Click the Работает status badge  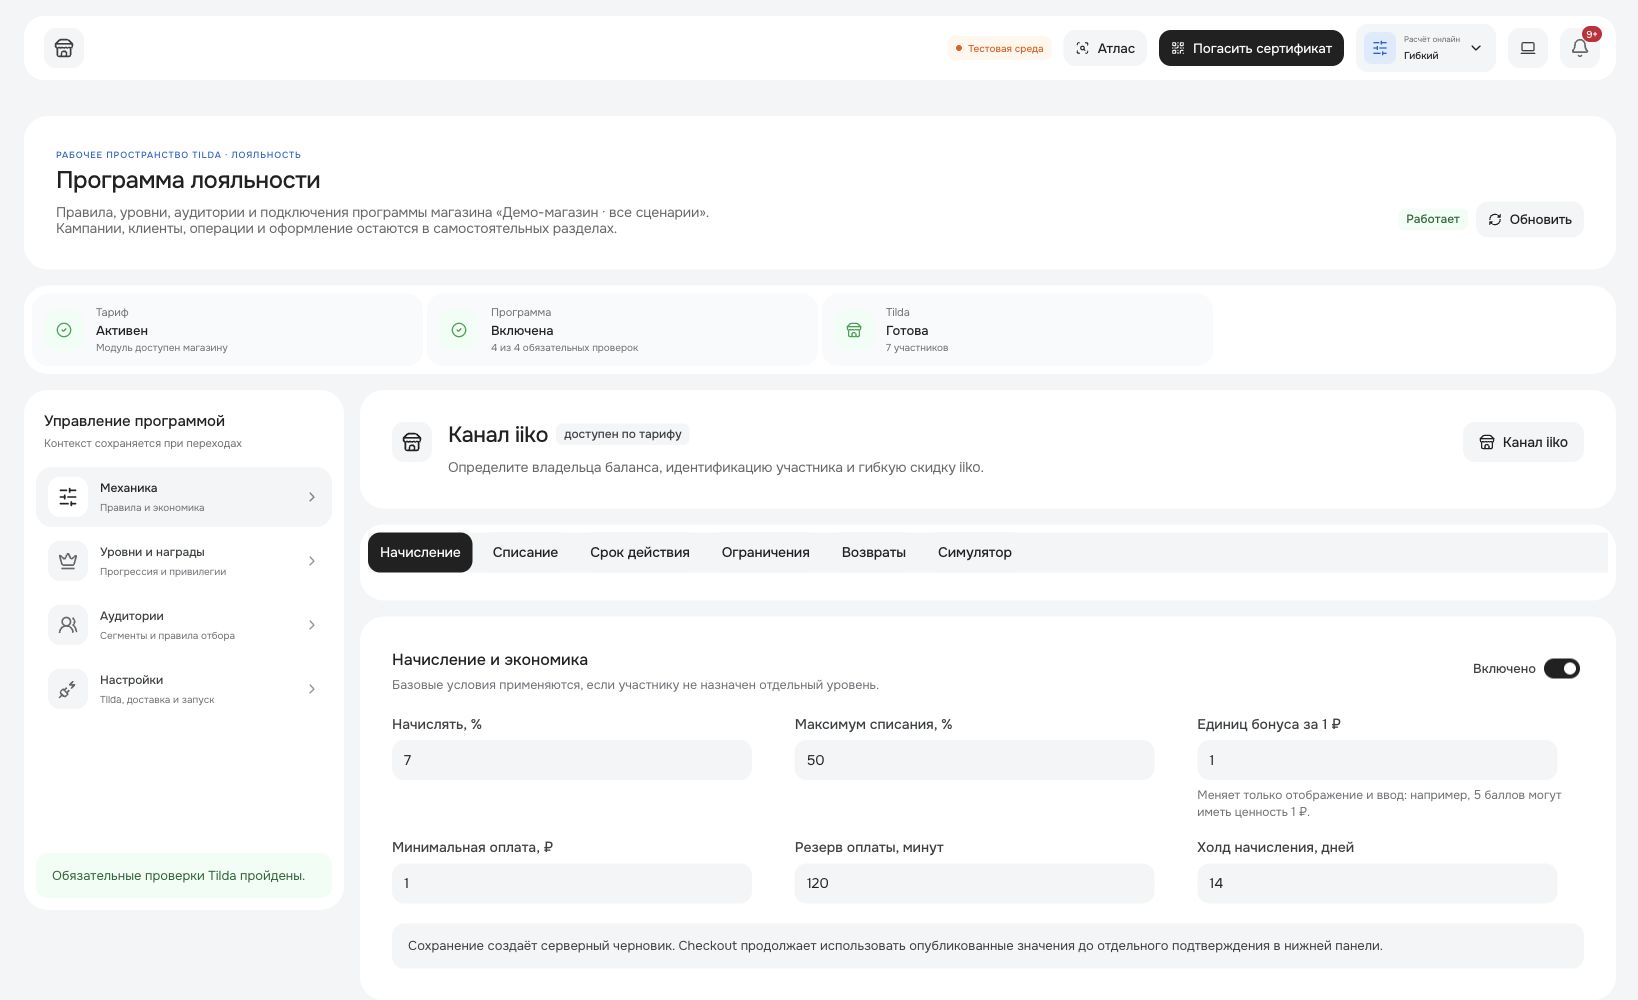pyautogui.click(x=1432, y=219)
